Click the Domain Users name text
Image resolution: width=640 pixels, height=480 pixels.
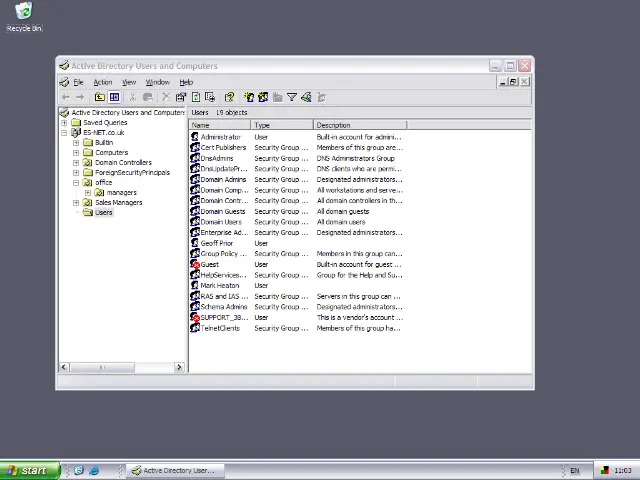pos(221,222)
